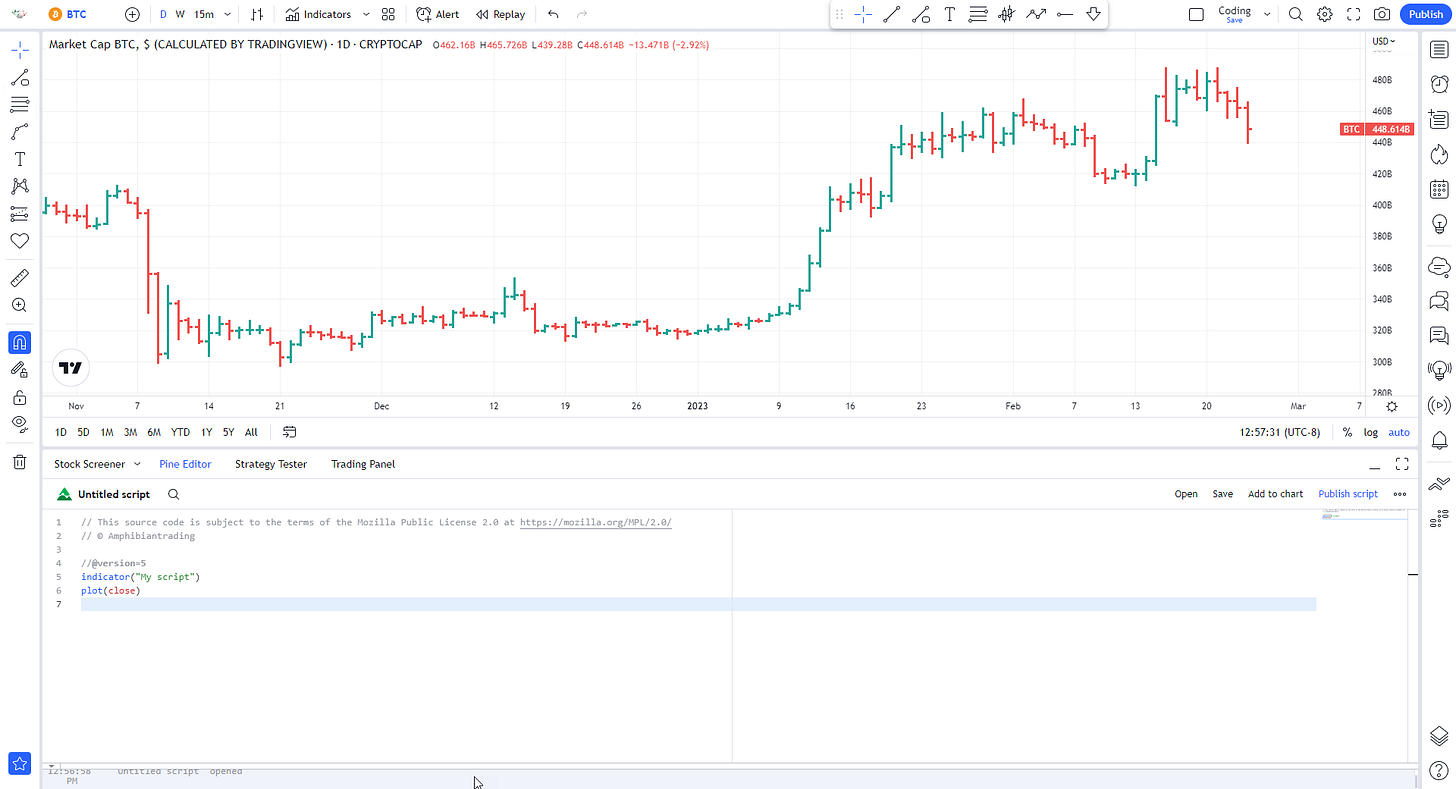Expand the timeframe interval dropdown

[229, 14]
